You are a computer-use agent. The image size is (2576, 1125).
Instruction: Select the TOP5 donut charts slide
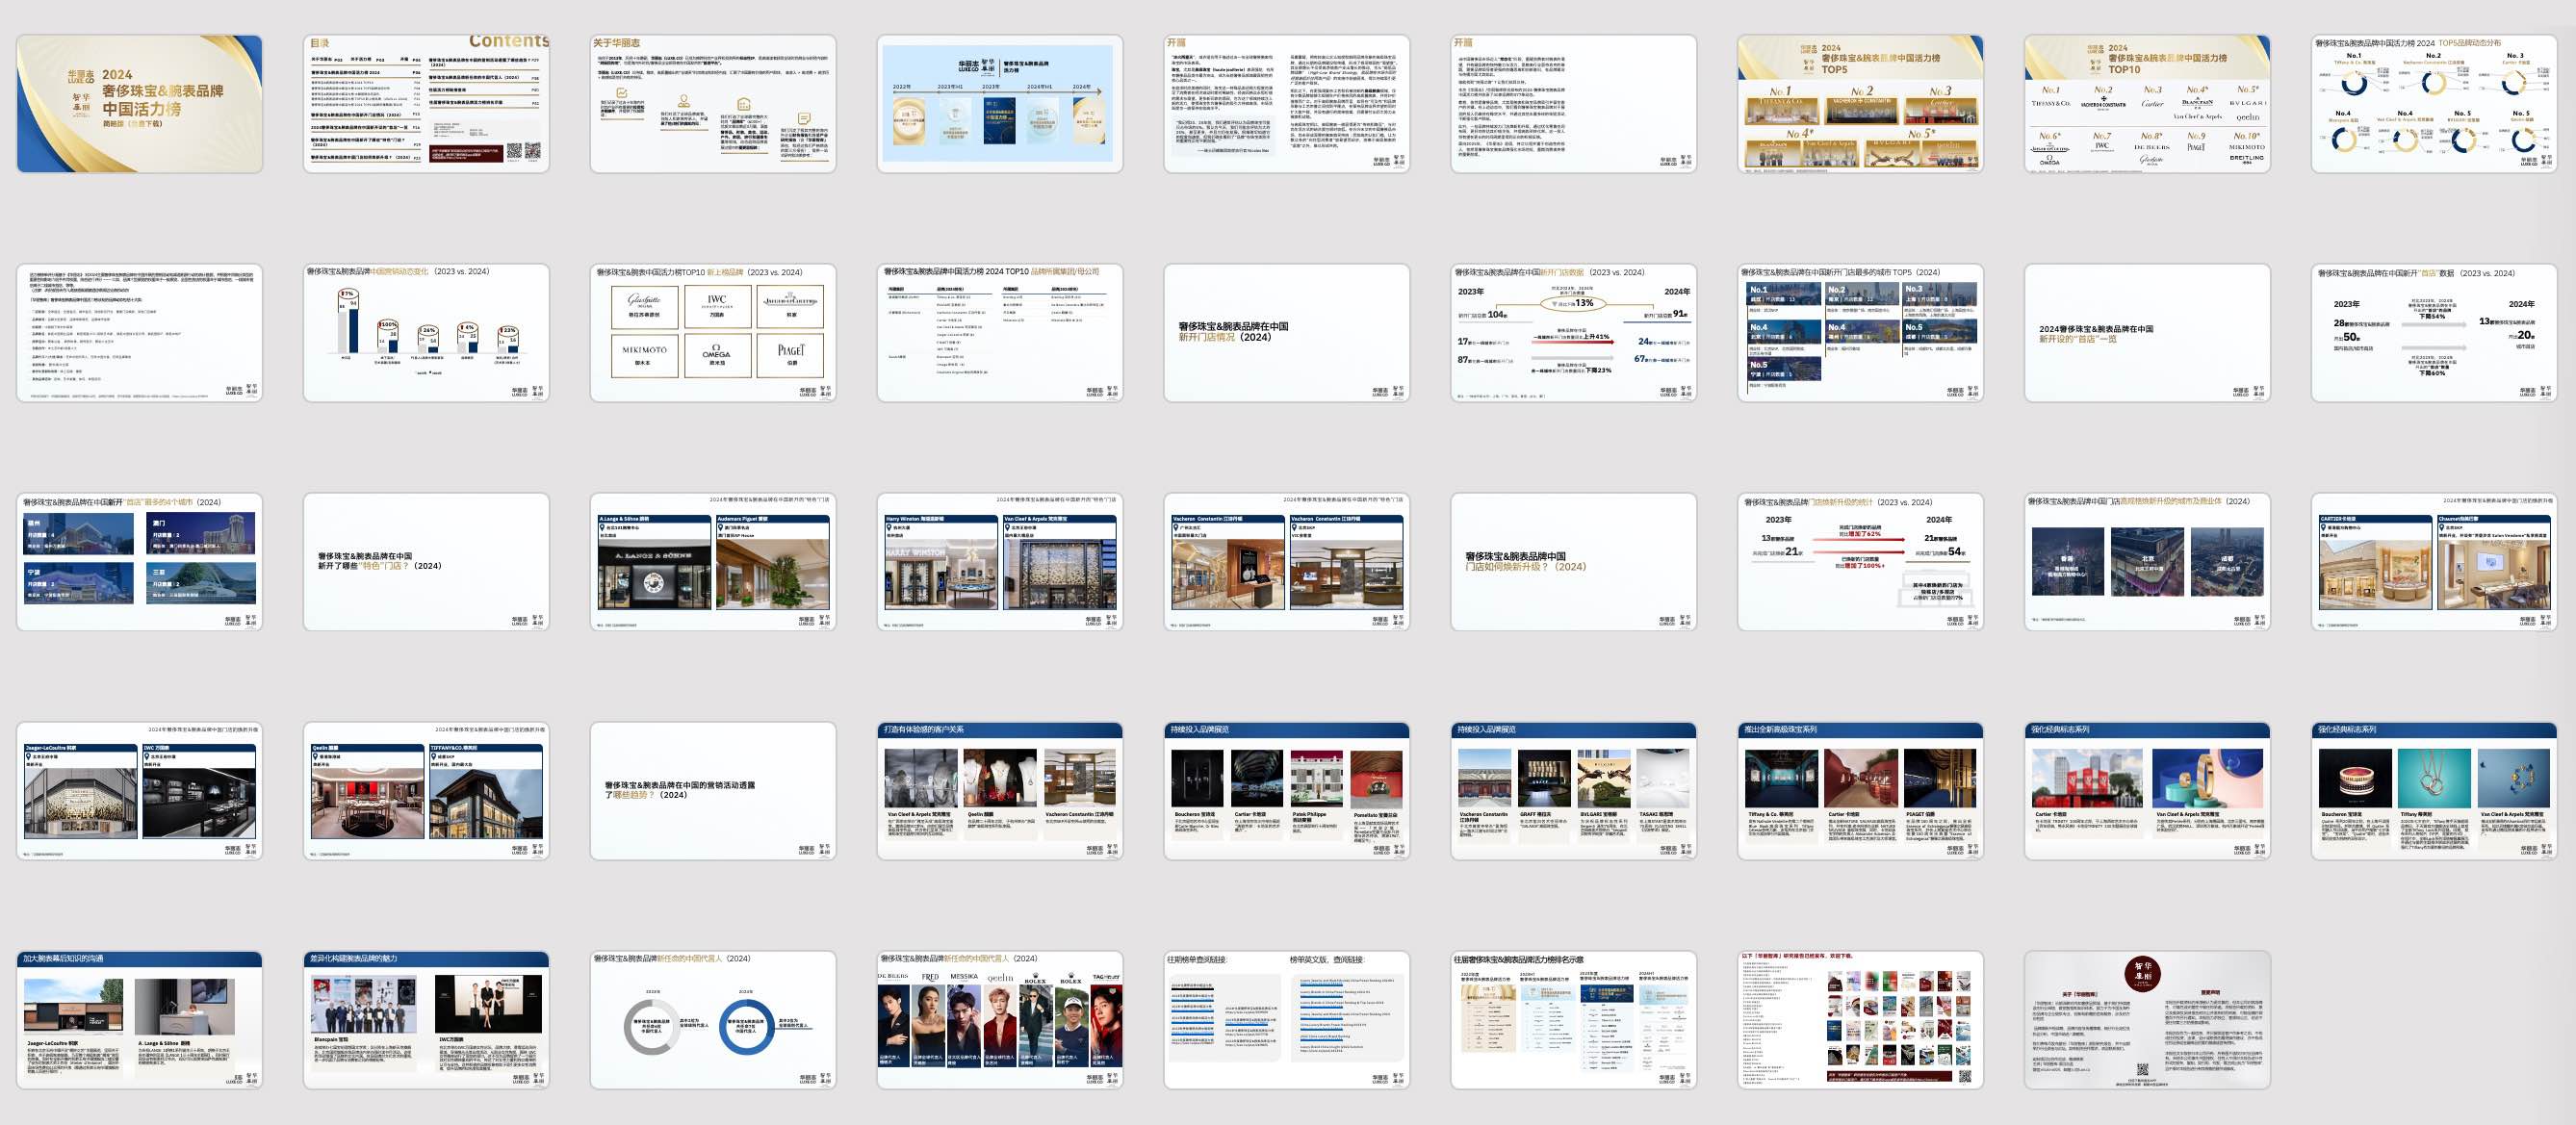pyautogui.click(x=2434, y=104)
